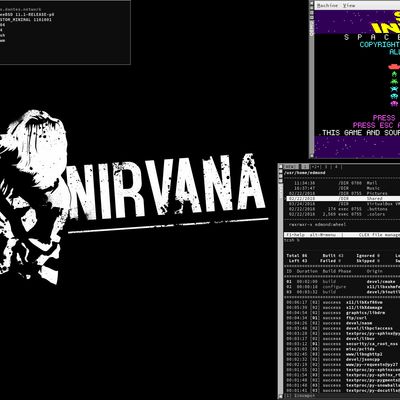Click the 'Duration' column header in build list
Viewport: 400px width, 400px height.
tap(307, 271)
